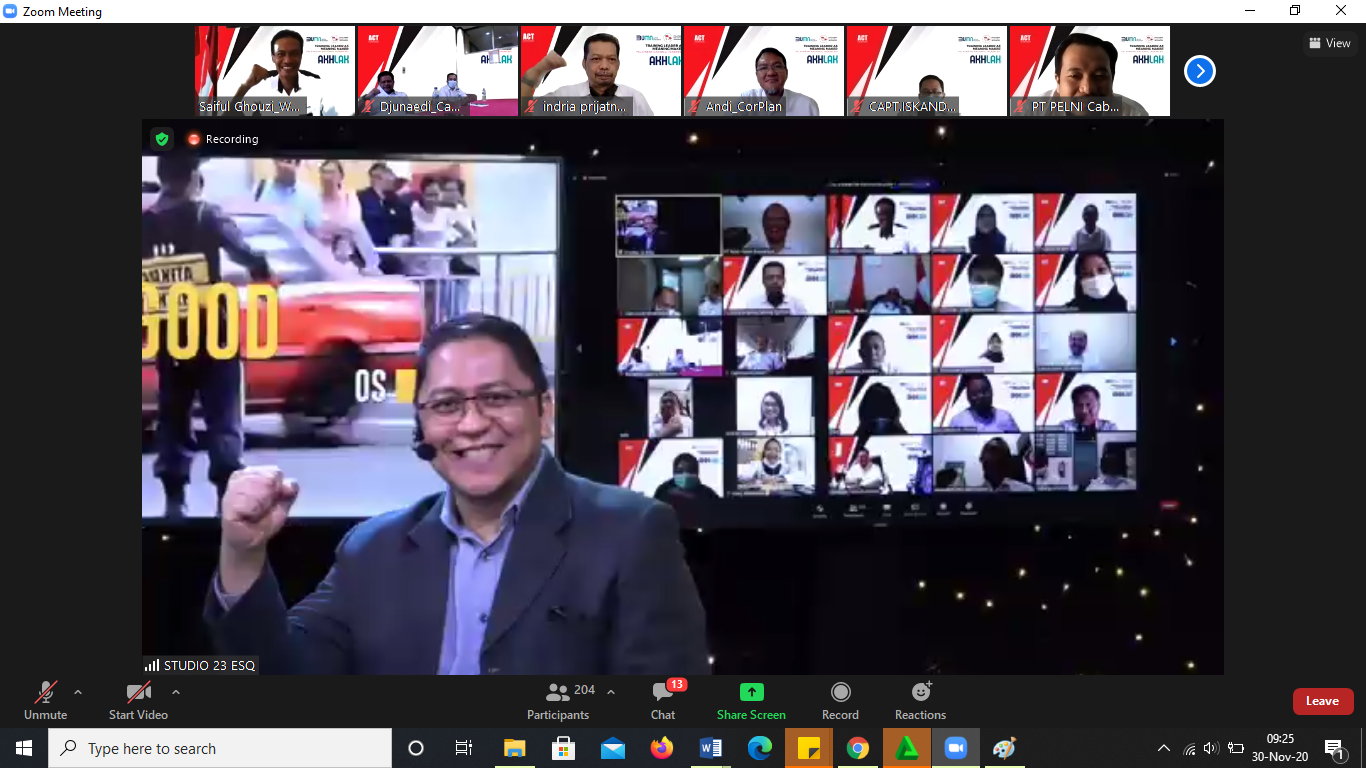
Task: Show next participants with blue arrow
Action: pyautogui.click(x=1199, y=71)
